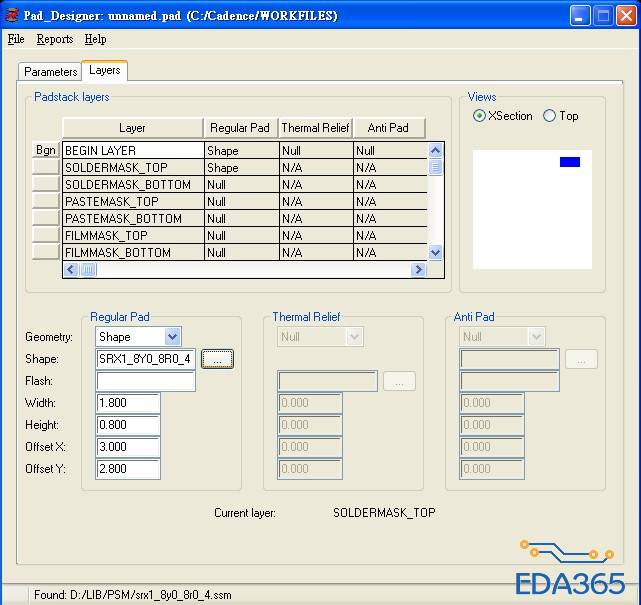Image resolution: width=641 pixels, height=605 pixels.
Task: Click the Regular Pad shape browse button
Action: tap(217, 359)
